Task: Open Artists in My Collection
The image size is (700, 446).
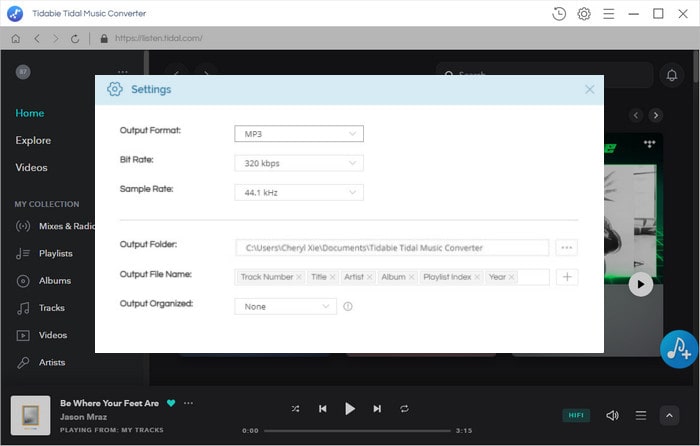Action: click(x=41, y=363)
